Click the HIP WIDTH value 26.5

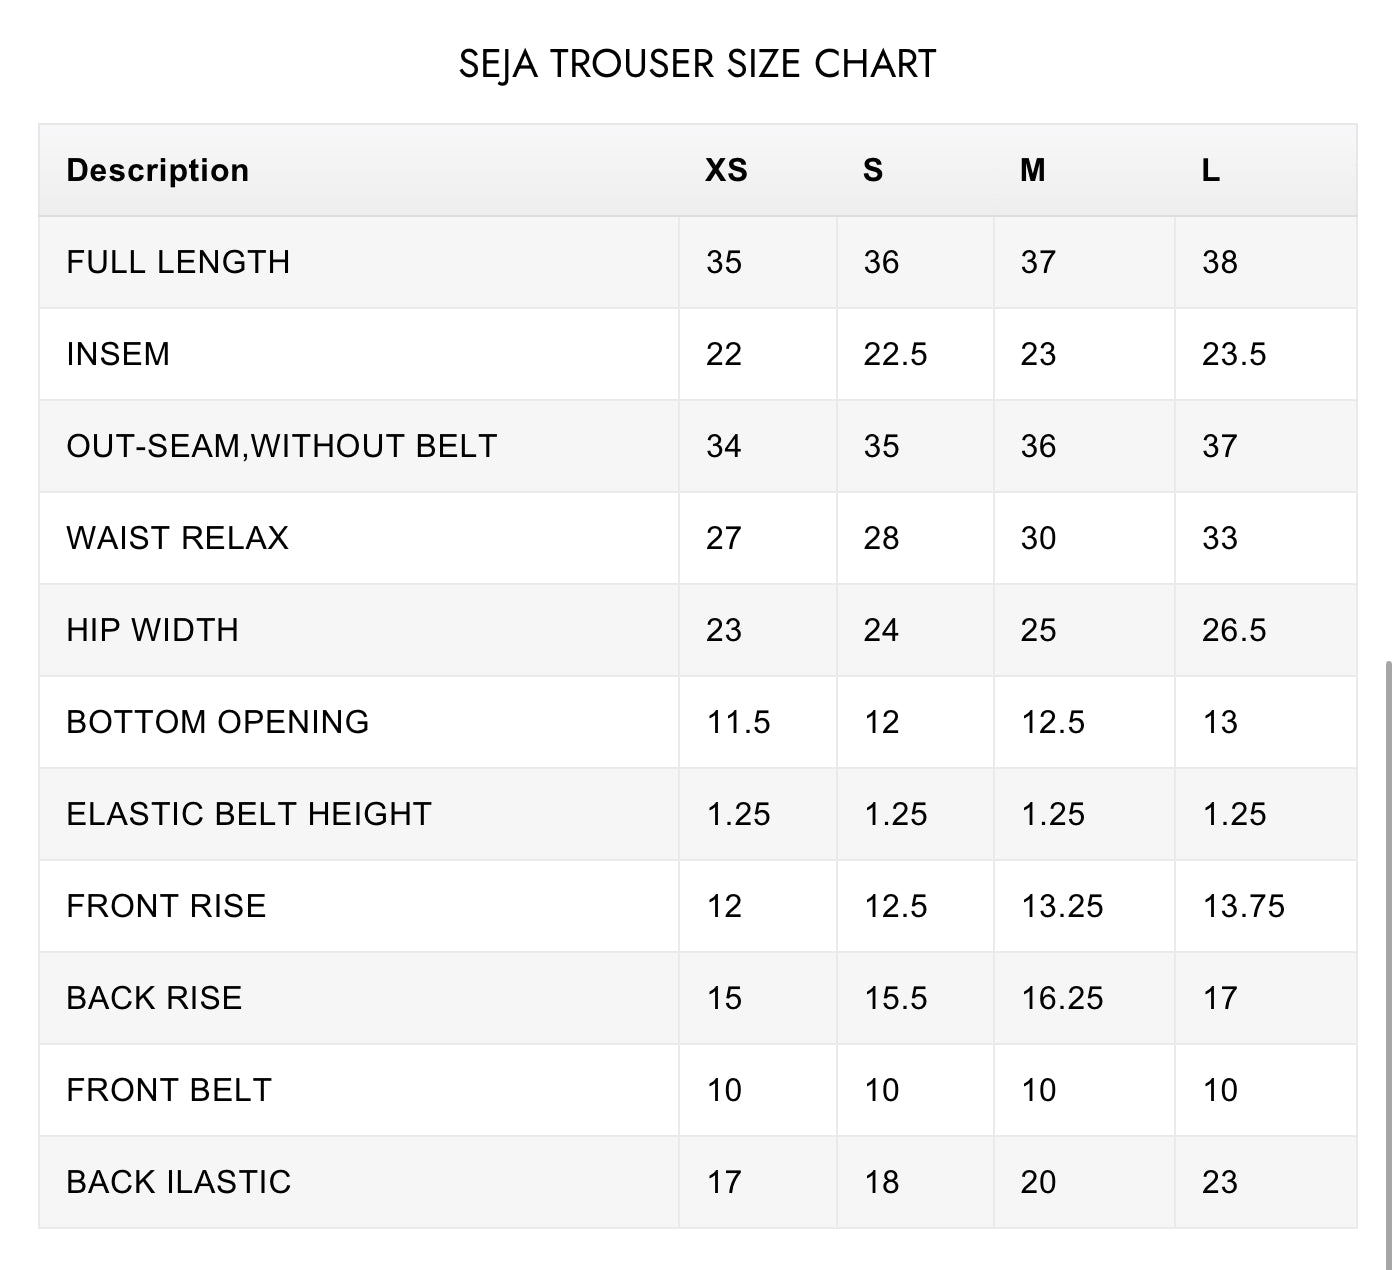pos(1234,630)
